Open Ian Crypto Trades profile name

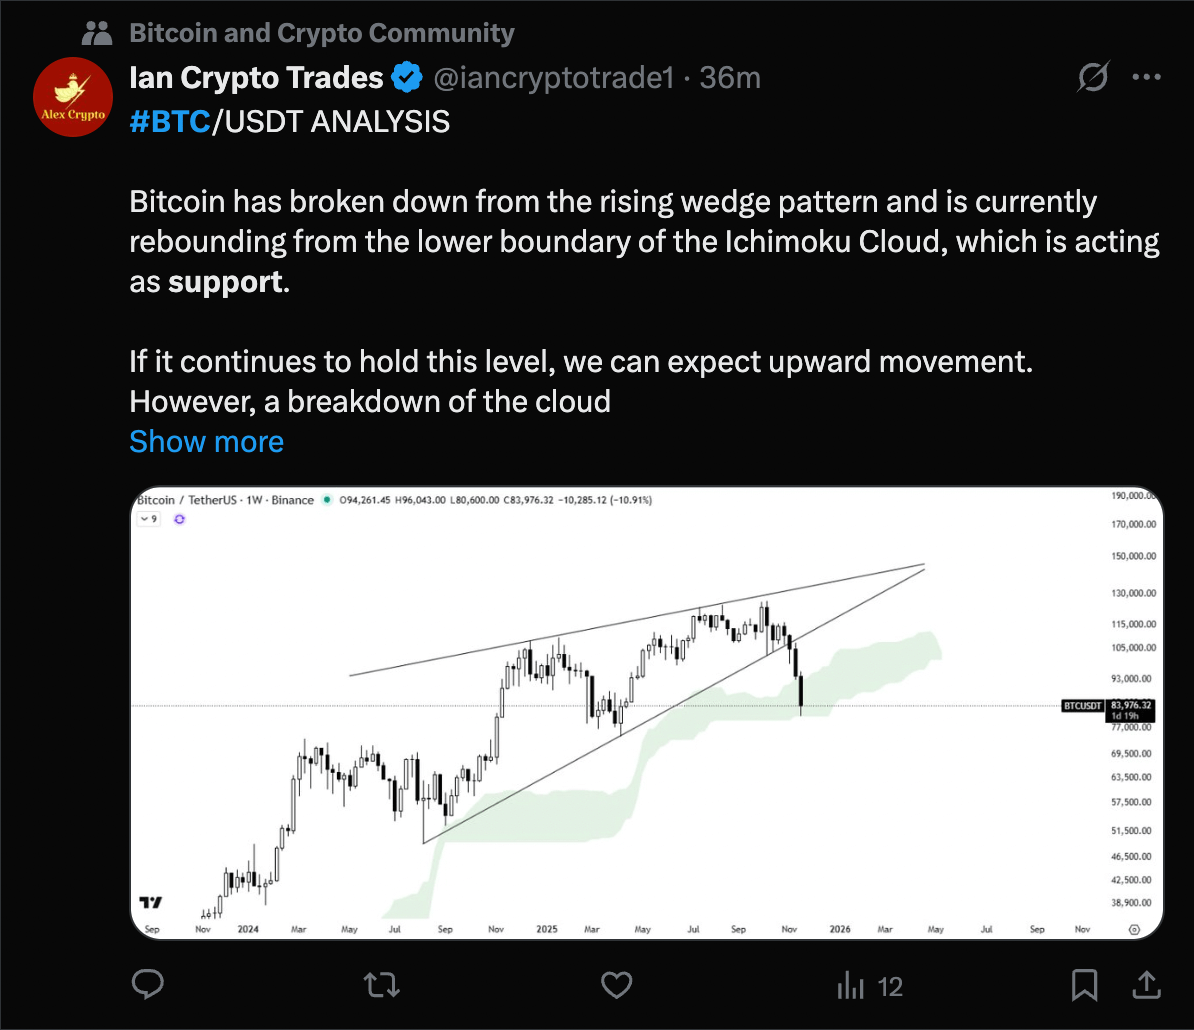(256, 77)
